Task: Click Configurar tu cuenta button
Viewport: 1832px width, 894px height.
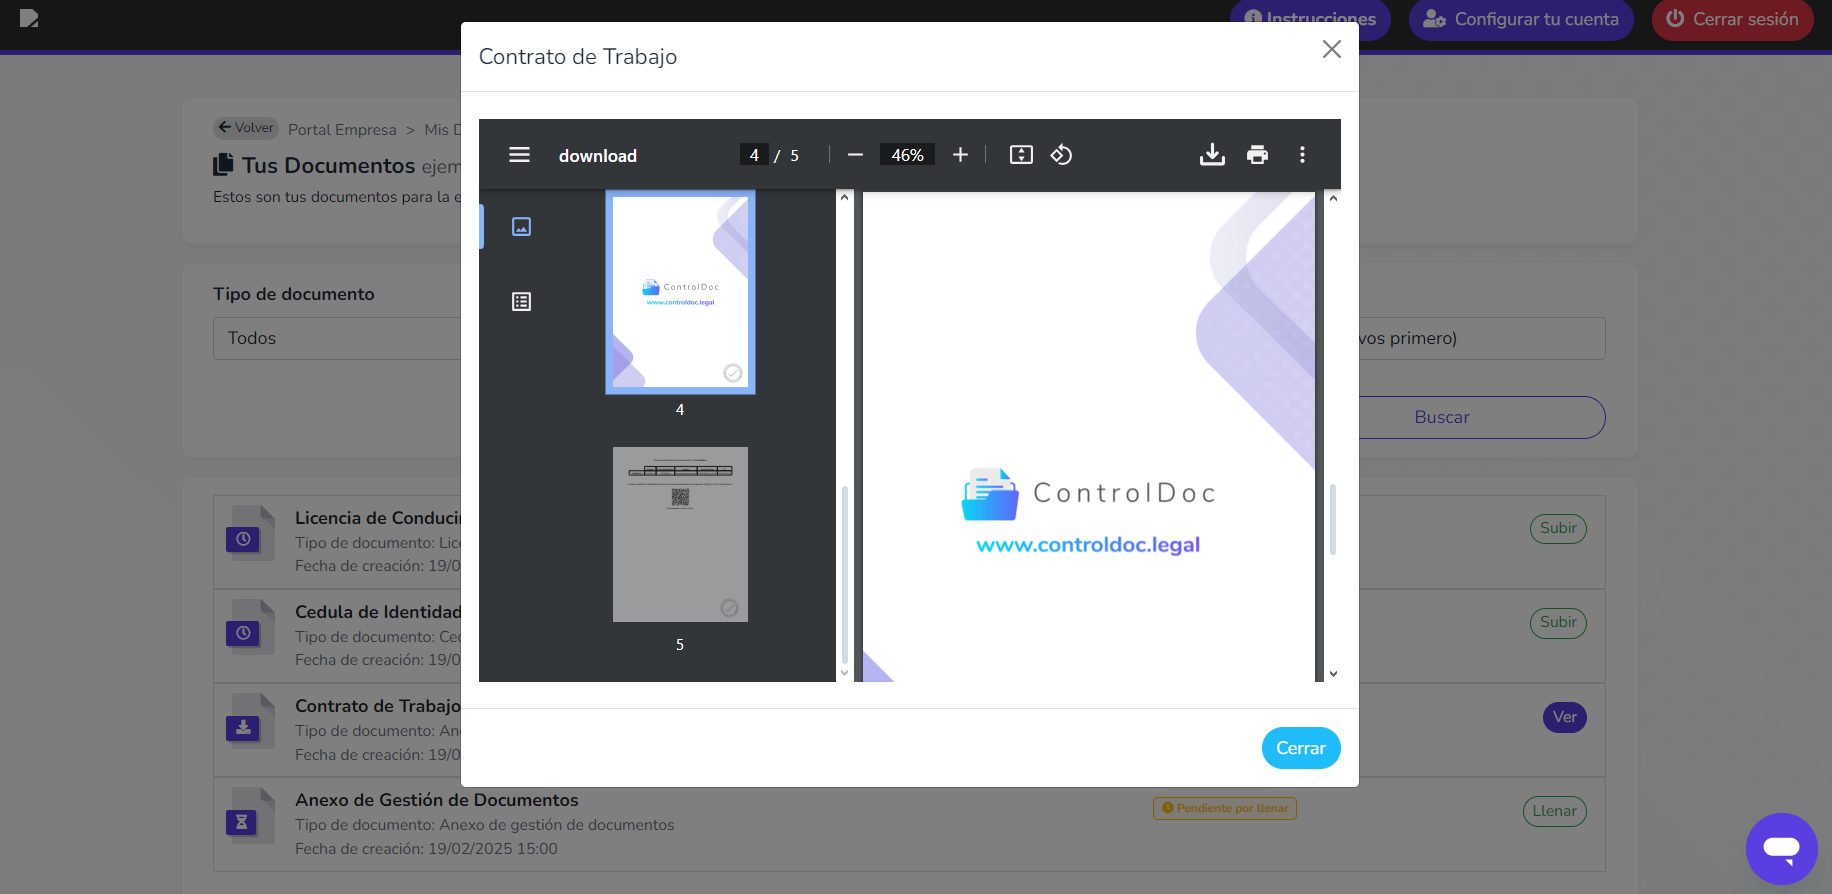Action: coord(1521,19)
